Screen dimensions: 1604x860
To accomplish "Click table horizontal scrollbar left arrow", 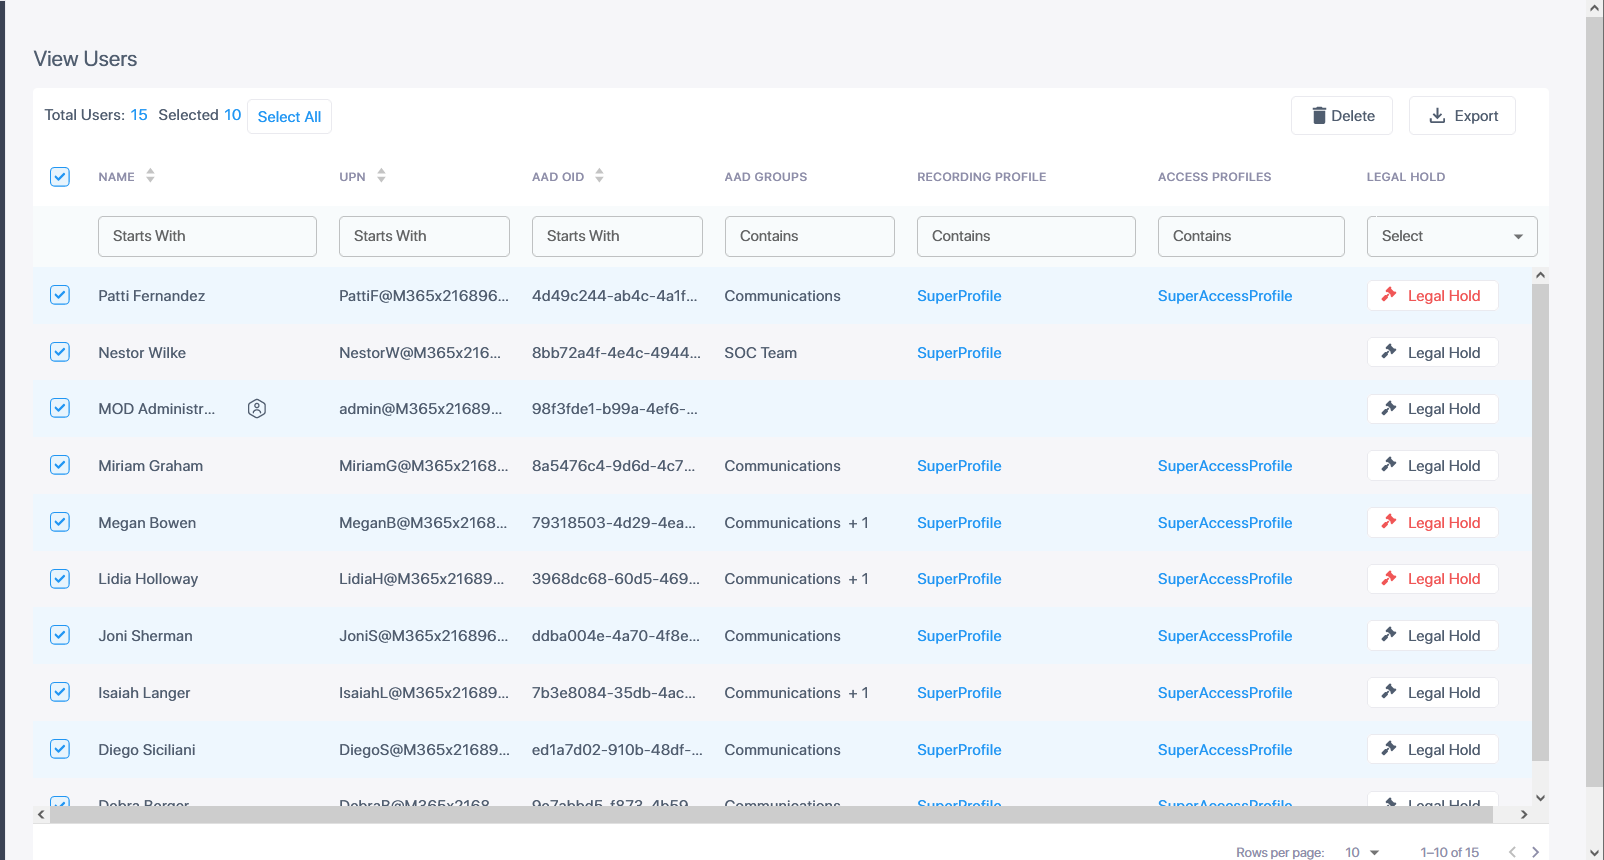I will point(41,814).
